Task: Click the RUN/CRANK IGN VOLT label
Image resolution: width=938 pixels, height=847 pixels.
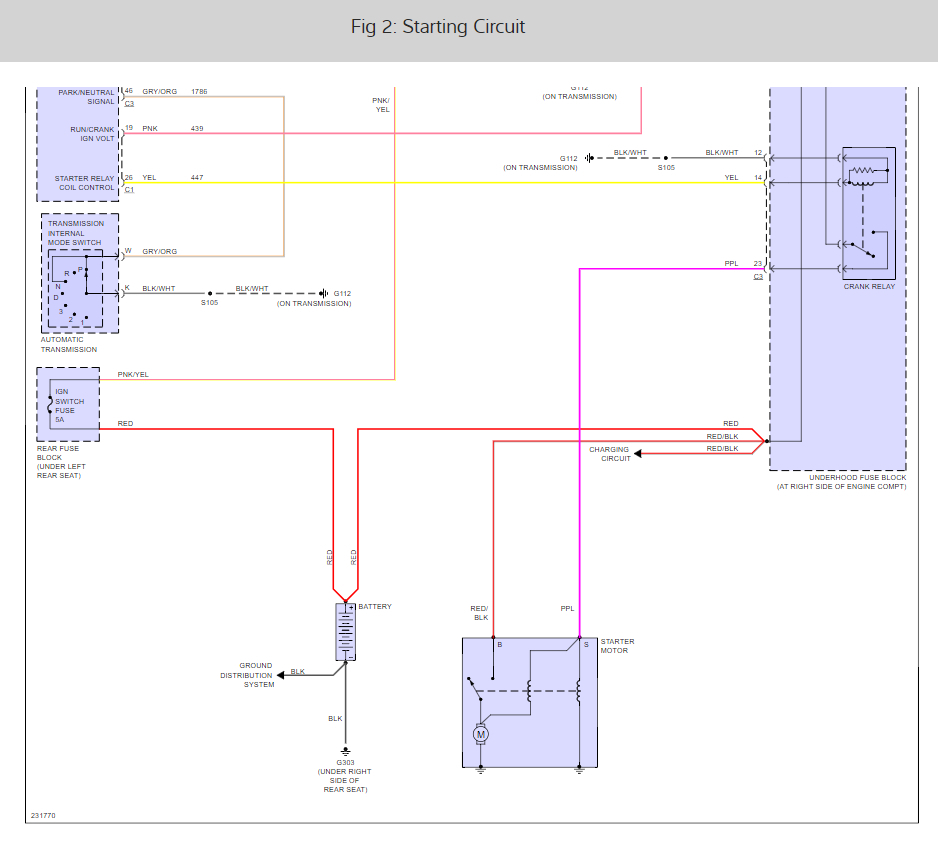Action: tap(92, 134)
